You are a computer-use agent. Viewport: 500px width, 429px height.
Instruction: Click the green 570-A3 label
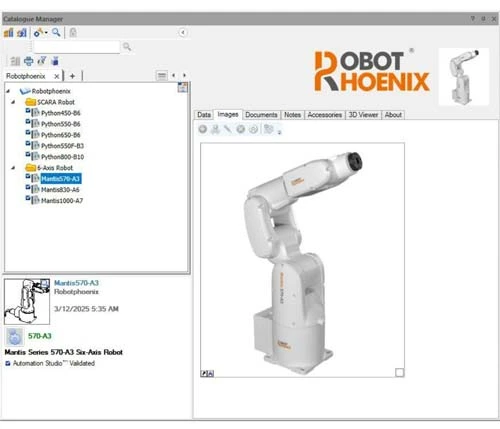tap(40, 336)
